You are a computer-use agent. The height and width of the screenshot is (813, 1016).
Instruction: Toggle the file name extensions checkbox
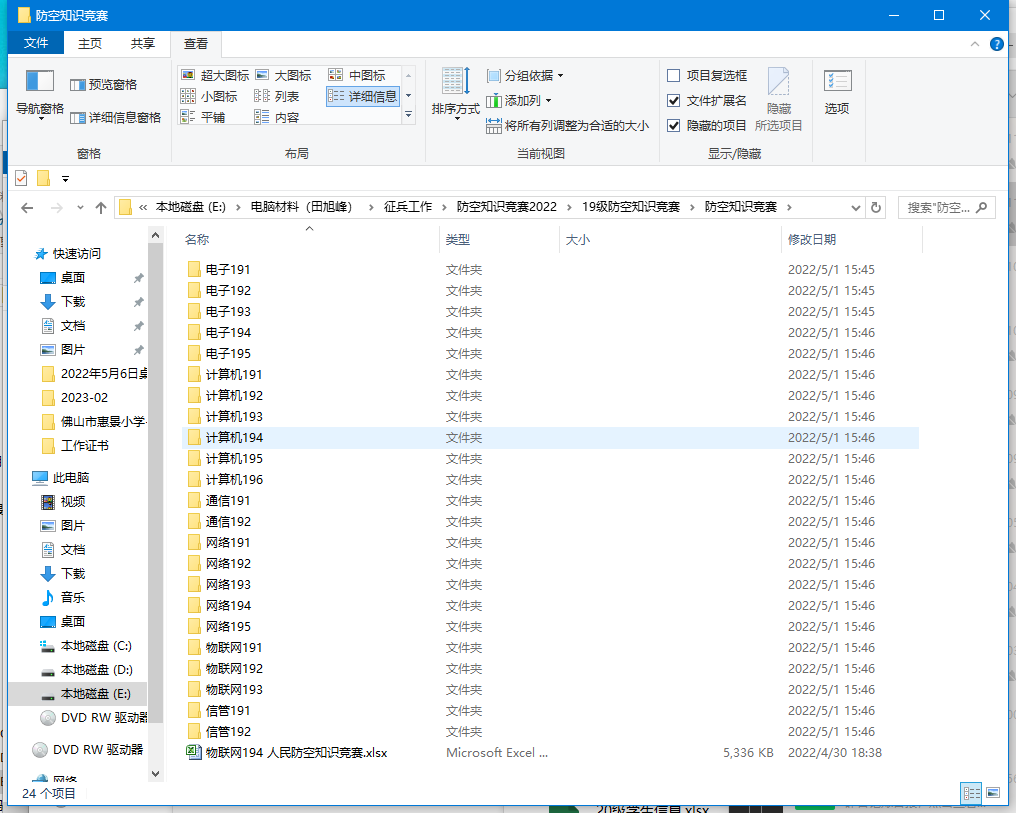click(674, 100)
